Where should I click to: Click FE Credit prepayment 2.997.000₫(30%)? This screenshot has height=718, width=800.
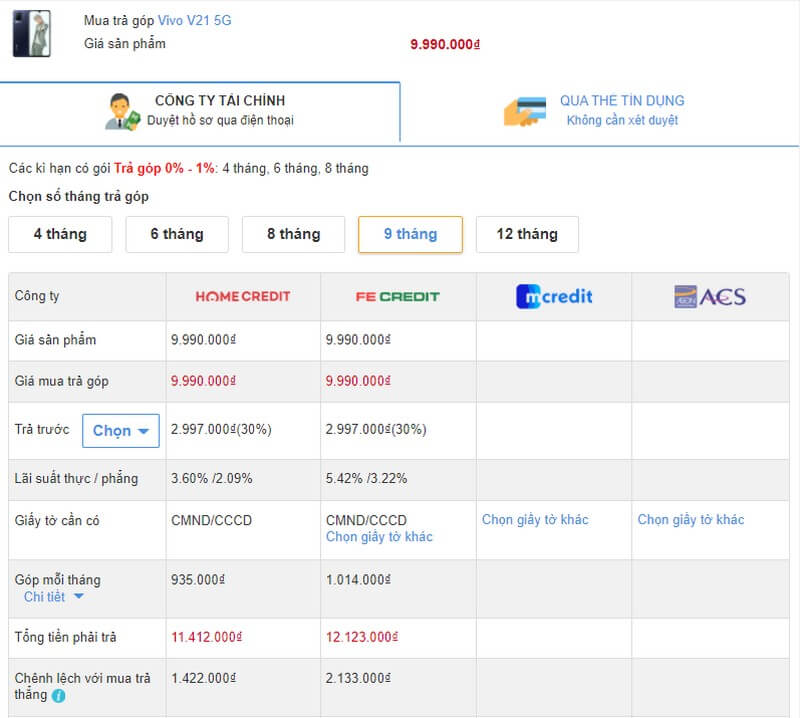376,429
